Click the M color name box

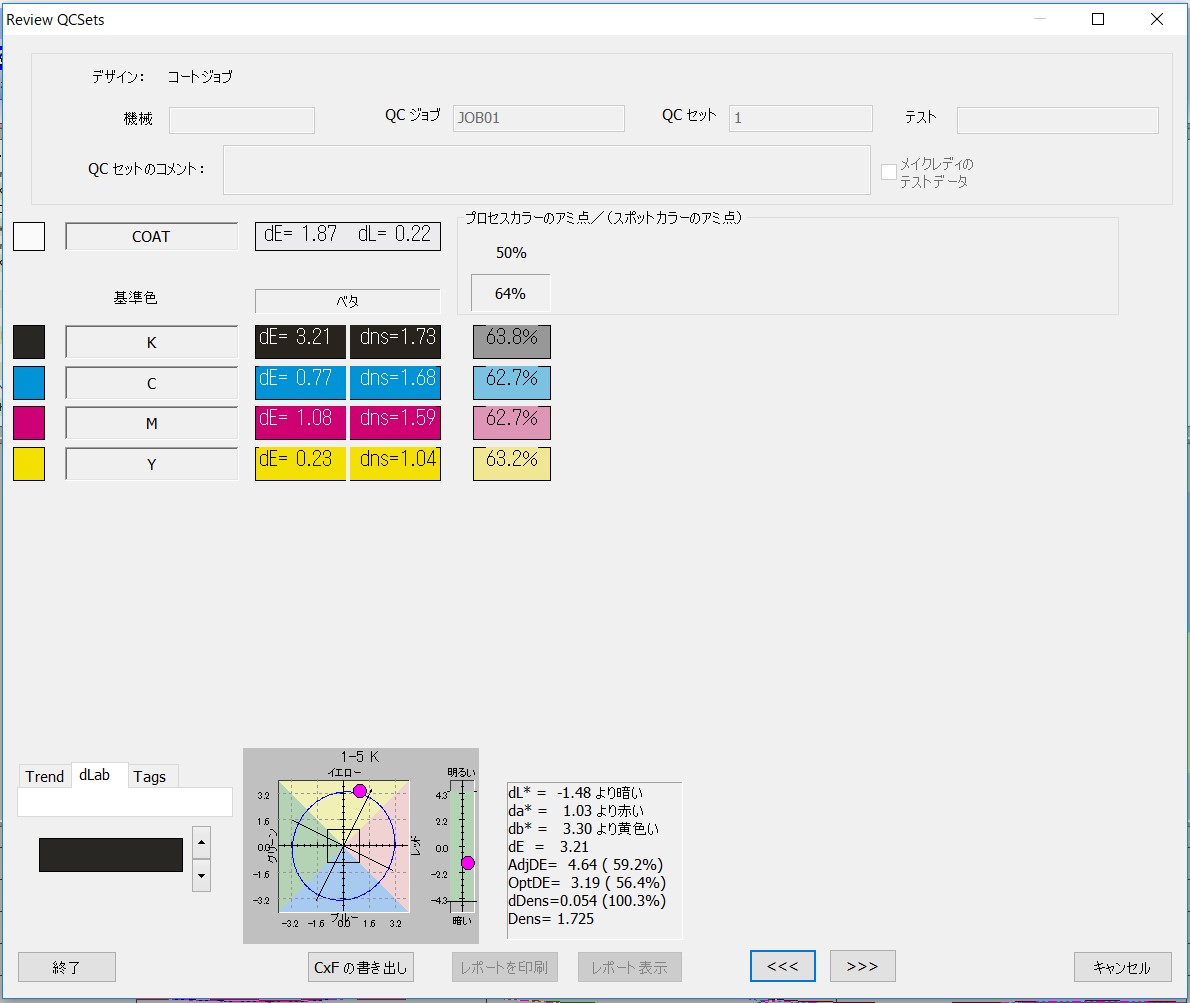coord(151,423)
